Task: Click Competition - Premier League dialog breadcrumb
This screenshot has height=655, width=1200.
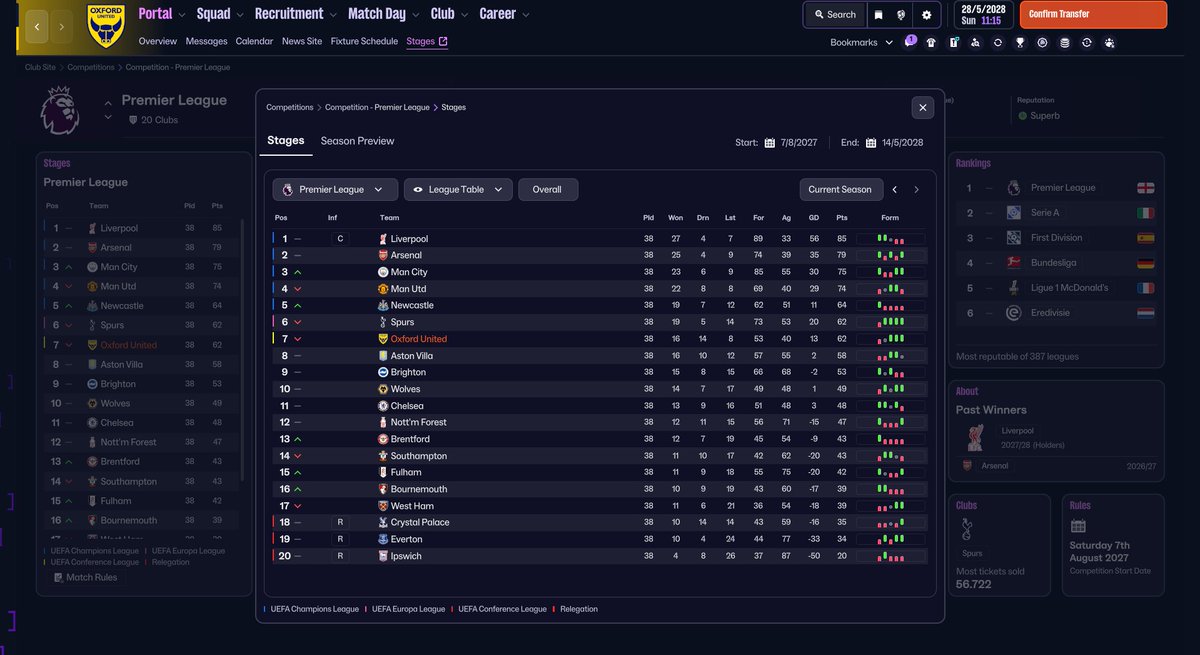Action: click(377, 107)
